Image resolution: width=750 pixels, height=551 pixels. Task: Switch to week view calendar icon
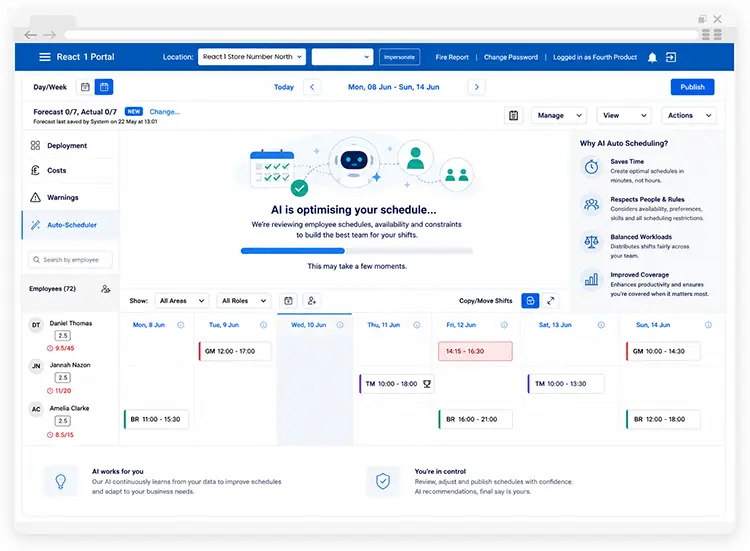click(104, 87)
